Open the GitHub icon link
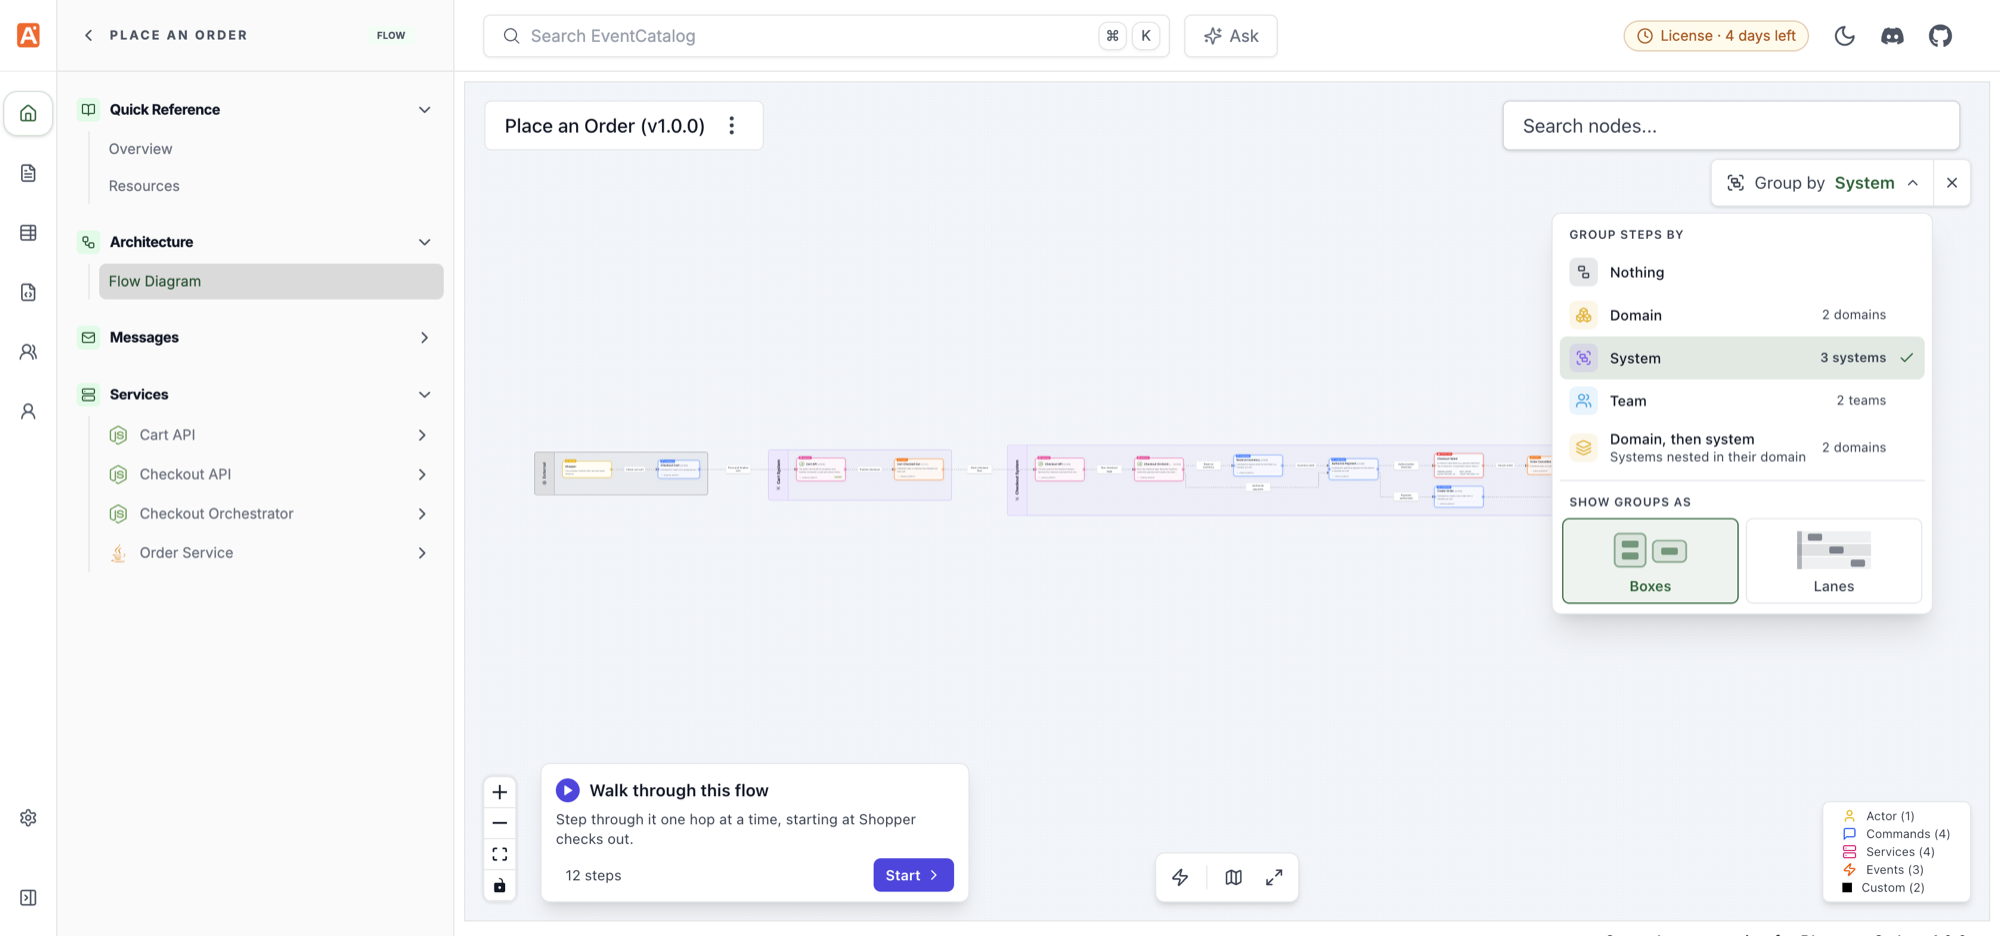The width and height of the screenshot is (2000, 936). coord(1941,36)
